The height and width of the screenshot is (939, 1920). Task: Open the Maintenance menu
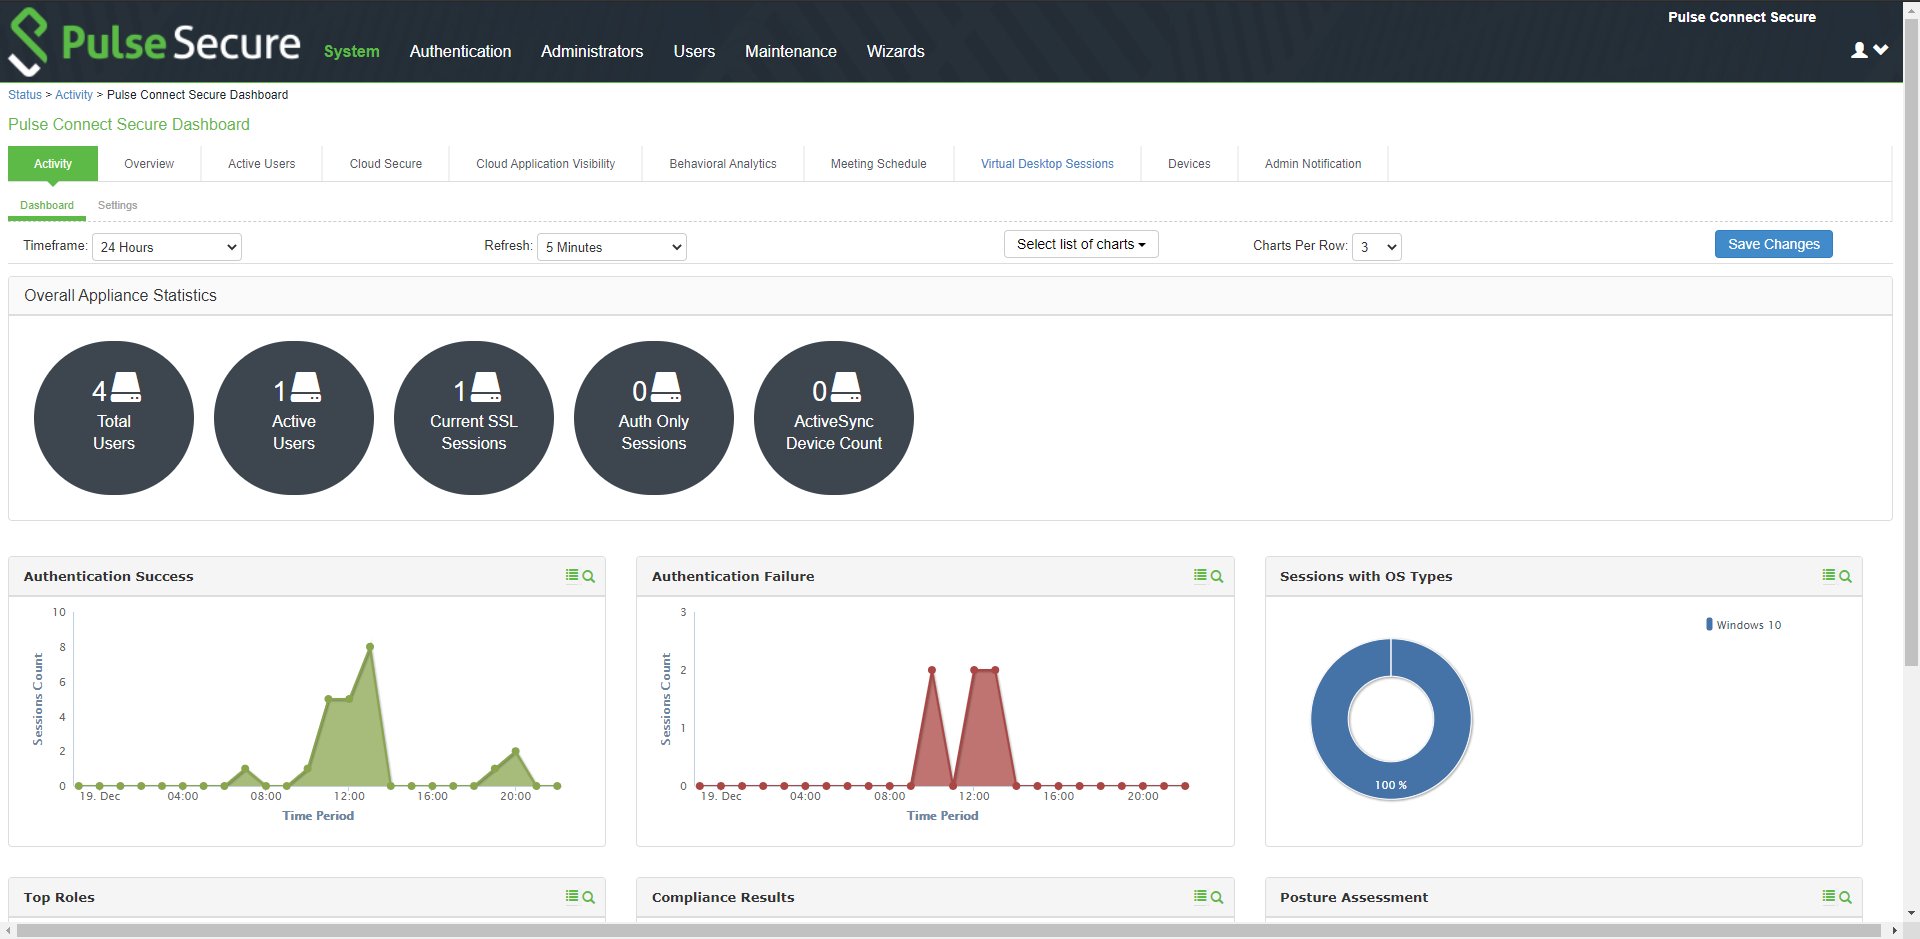tap(791, 51)
